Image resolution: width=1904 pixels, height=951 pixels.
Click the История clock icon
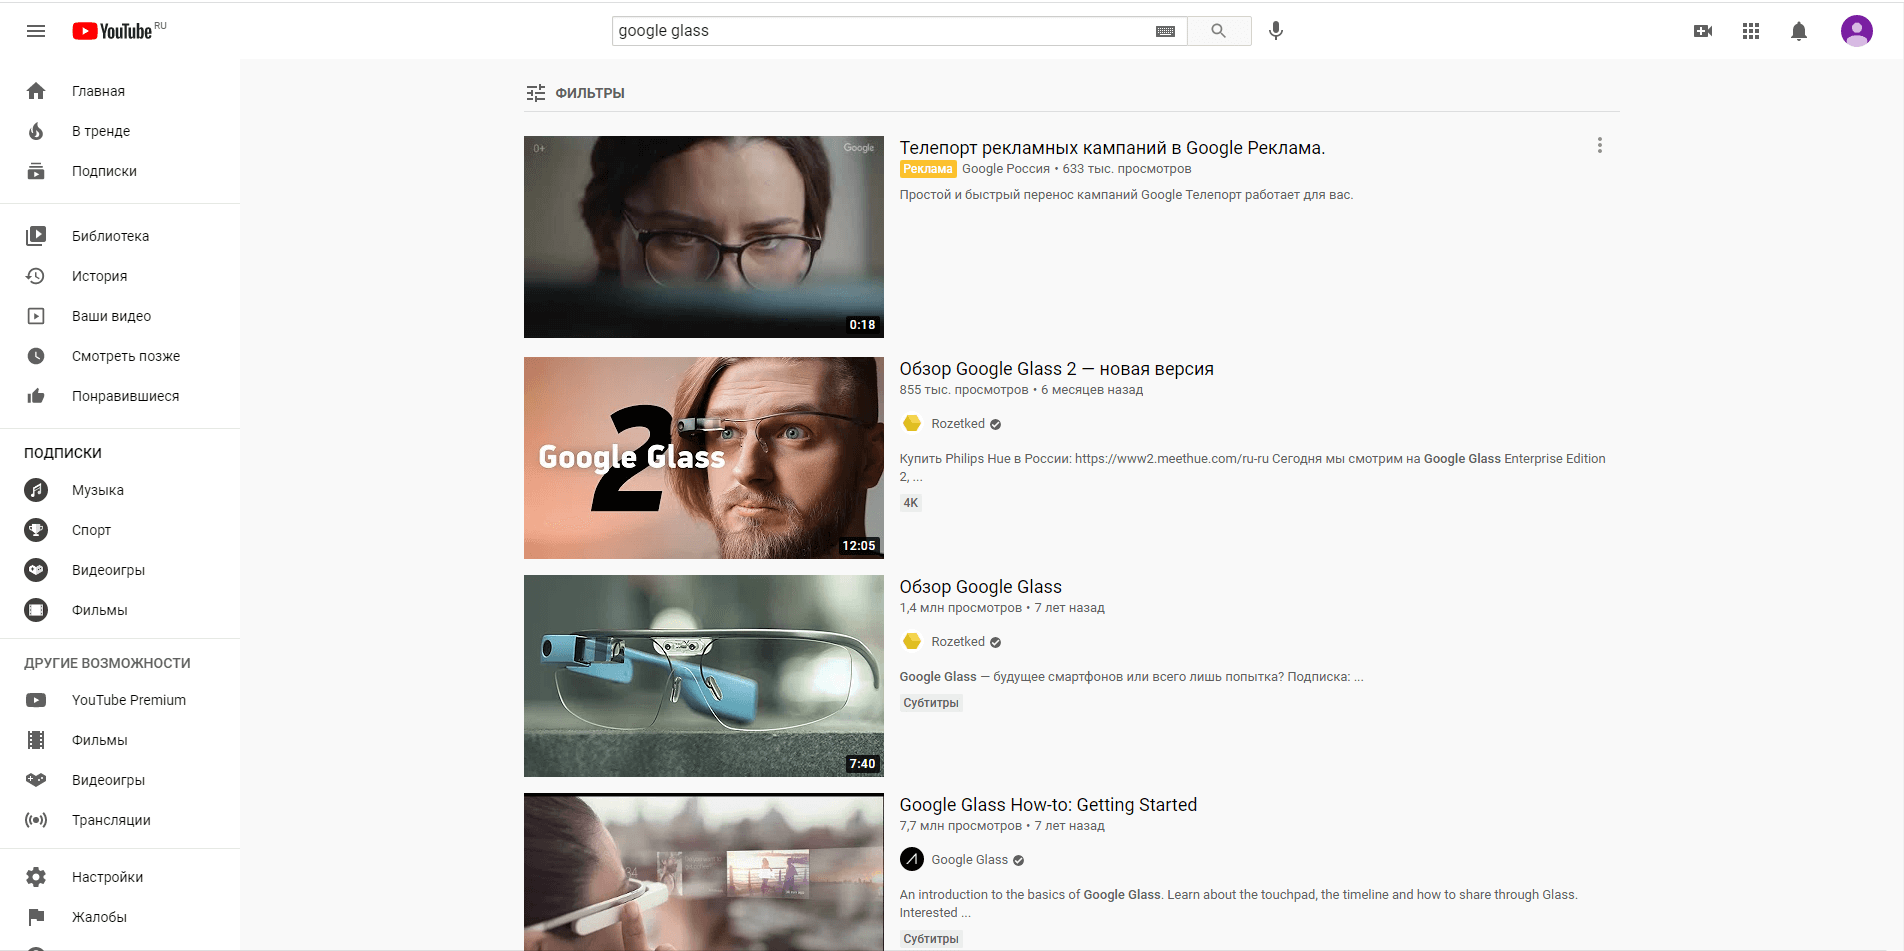pos(36,276)
